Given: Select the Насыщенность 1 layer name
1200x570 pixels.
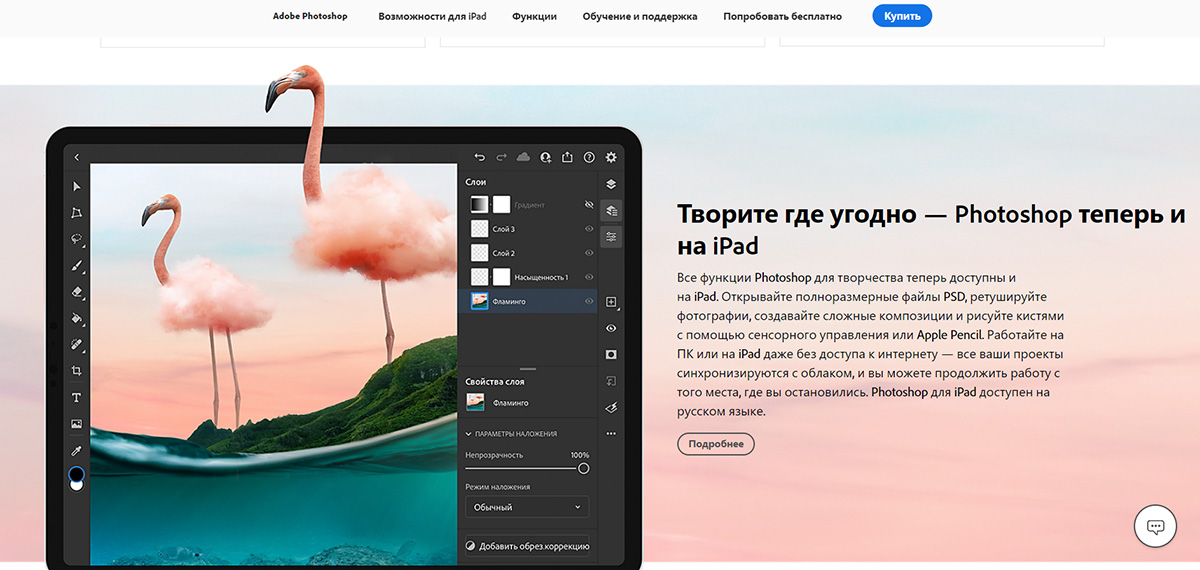Looking at the screenshot, I should (x=541, y=277).
